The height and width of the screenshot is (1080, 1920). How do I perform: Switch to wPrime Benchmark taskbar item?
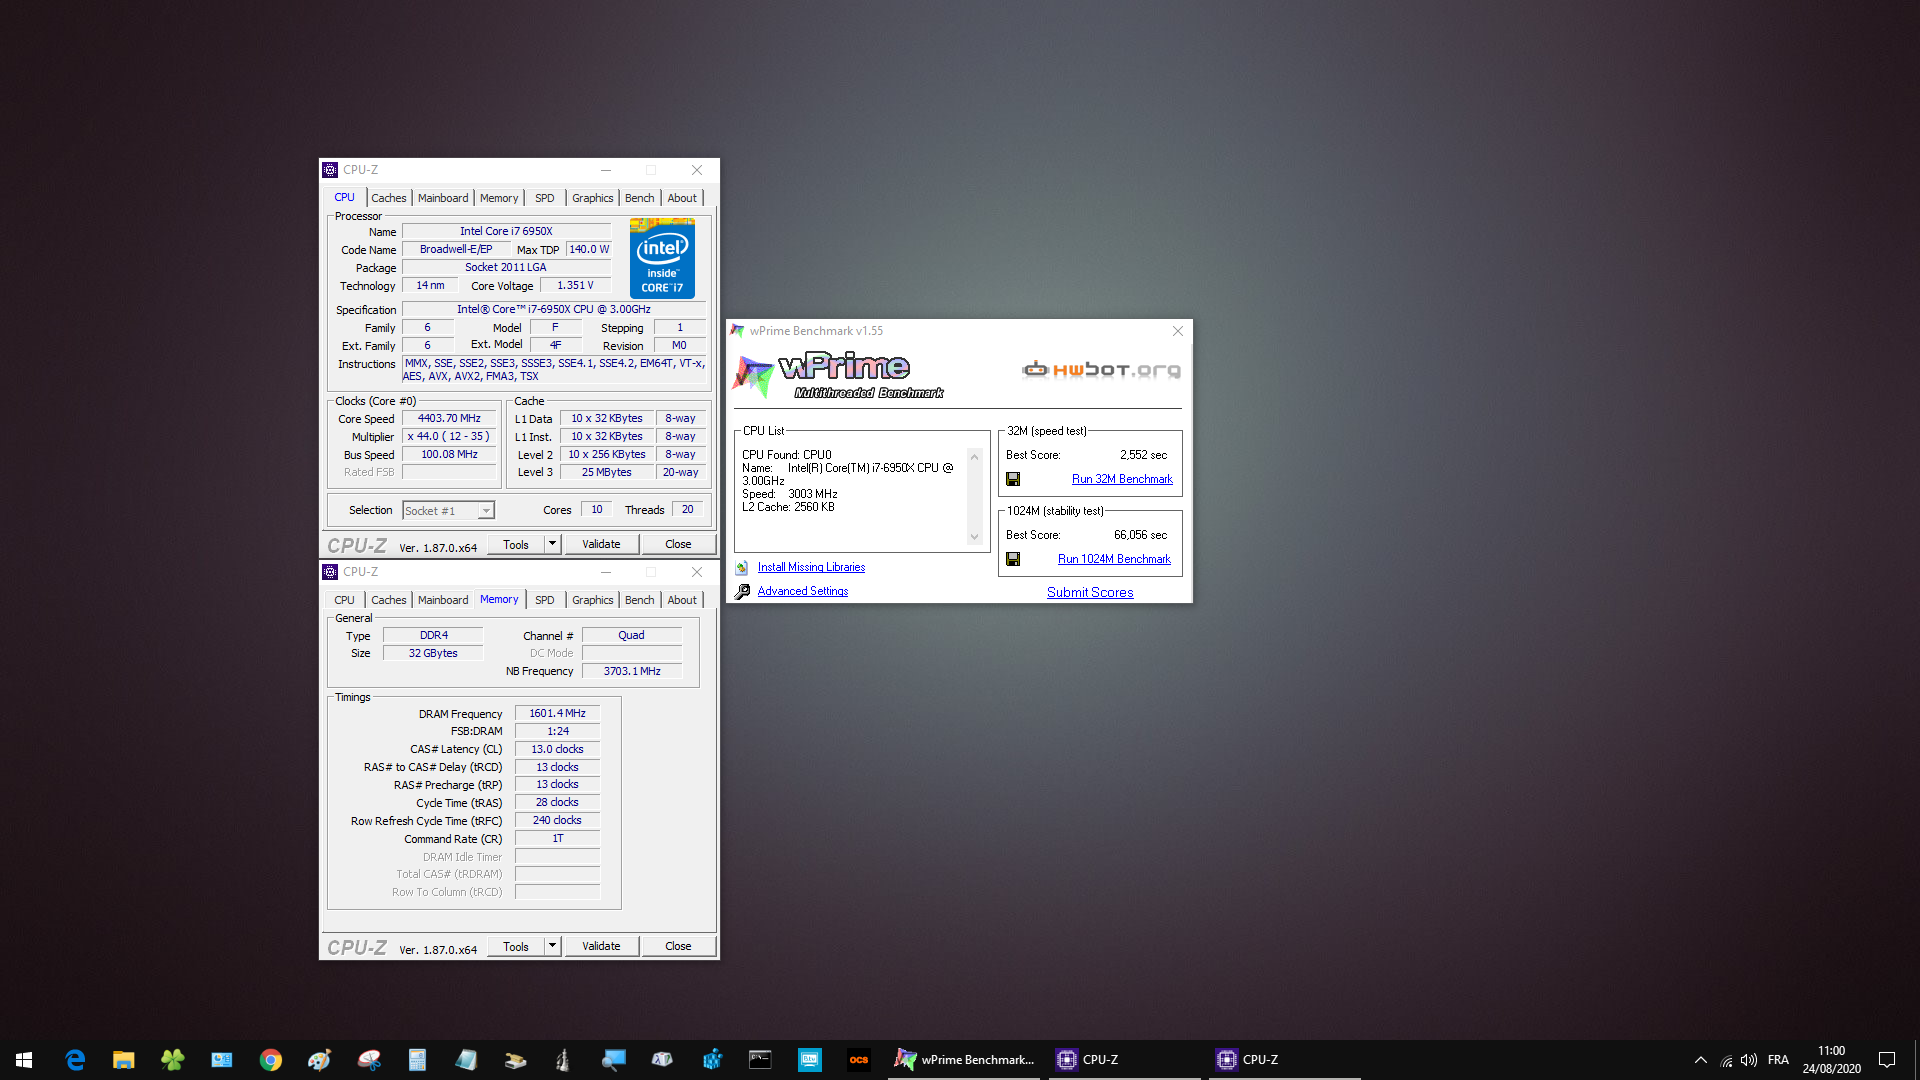[x=965, y=1060]
